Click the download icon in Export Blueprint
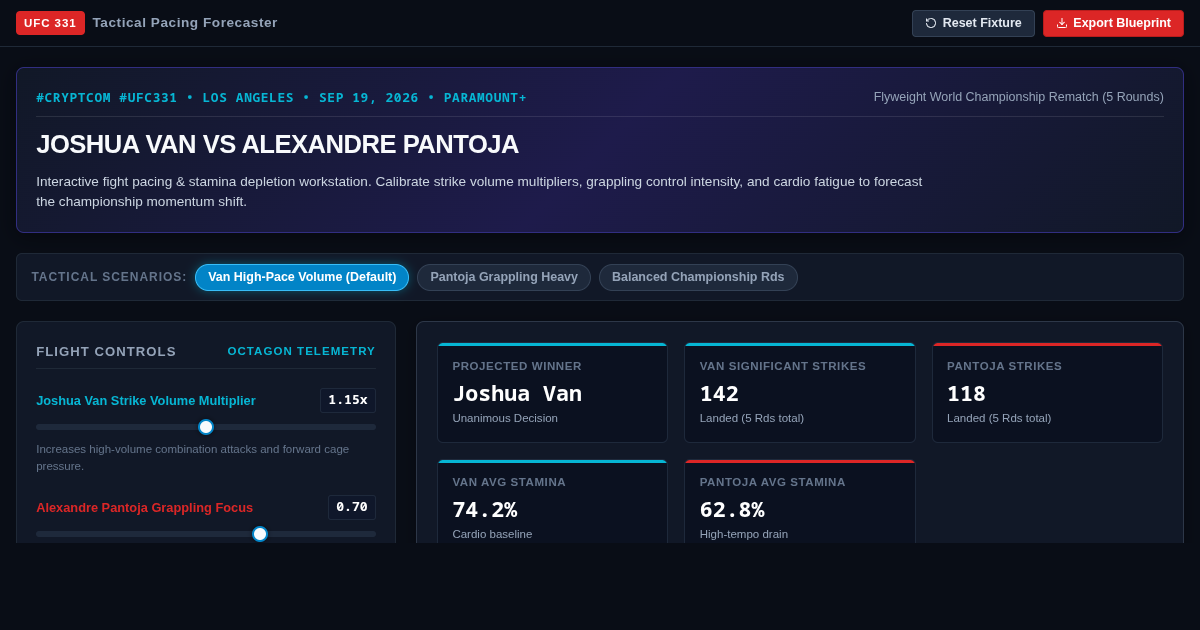Viewport: 1200px width, 630px height. (x=1062, y=23)
